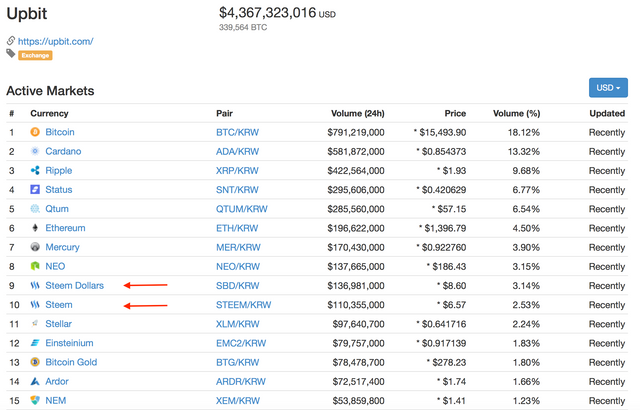Open the MER/KRW pair link
640x410 pixels.
pos(238,247)
